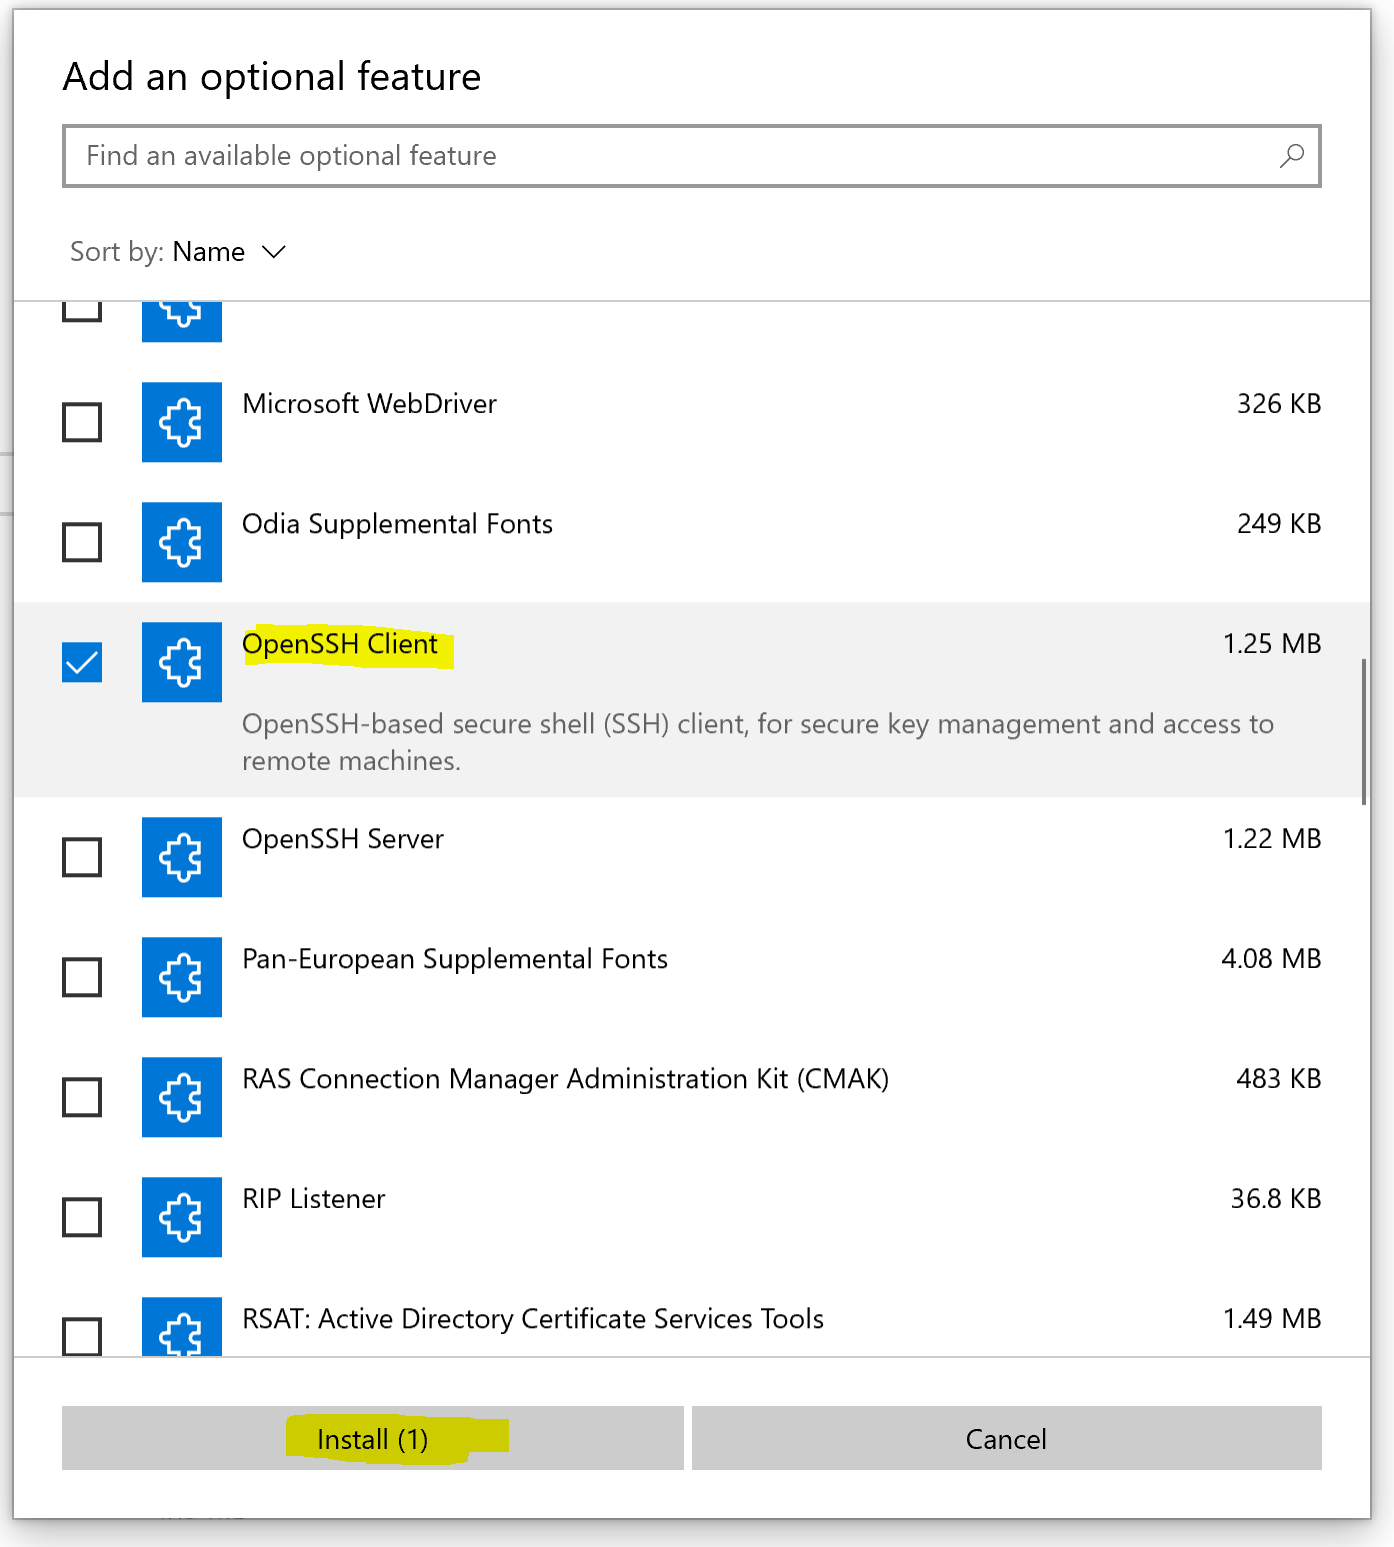Click the OpenSSH Client feature icon

coord(181,662)
